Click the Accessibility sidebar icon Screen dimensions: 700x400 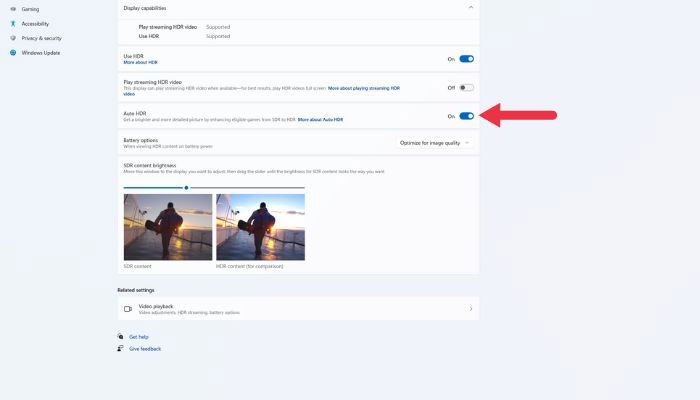[13, 24]
